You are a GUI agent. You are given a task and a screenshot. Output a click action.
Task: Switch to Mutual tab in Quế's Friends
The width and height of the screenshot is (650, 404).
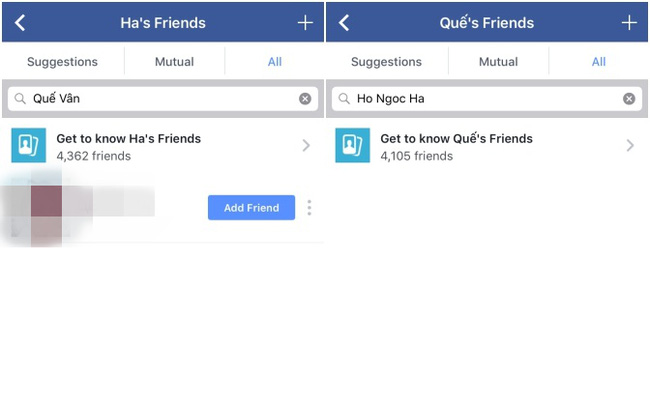(x=498, y=62)
